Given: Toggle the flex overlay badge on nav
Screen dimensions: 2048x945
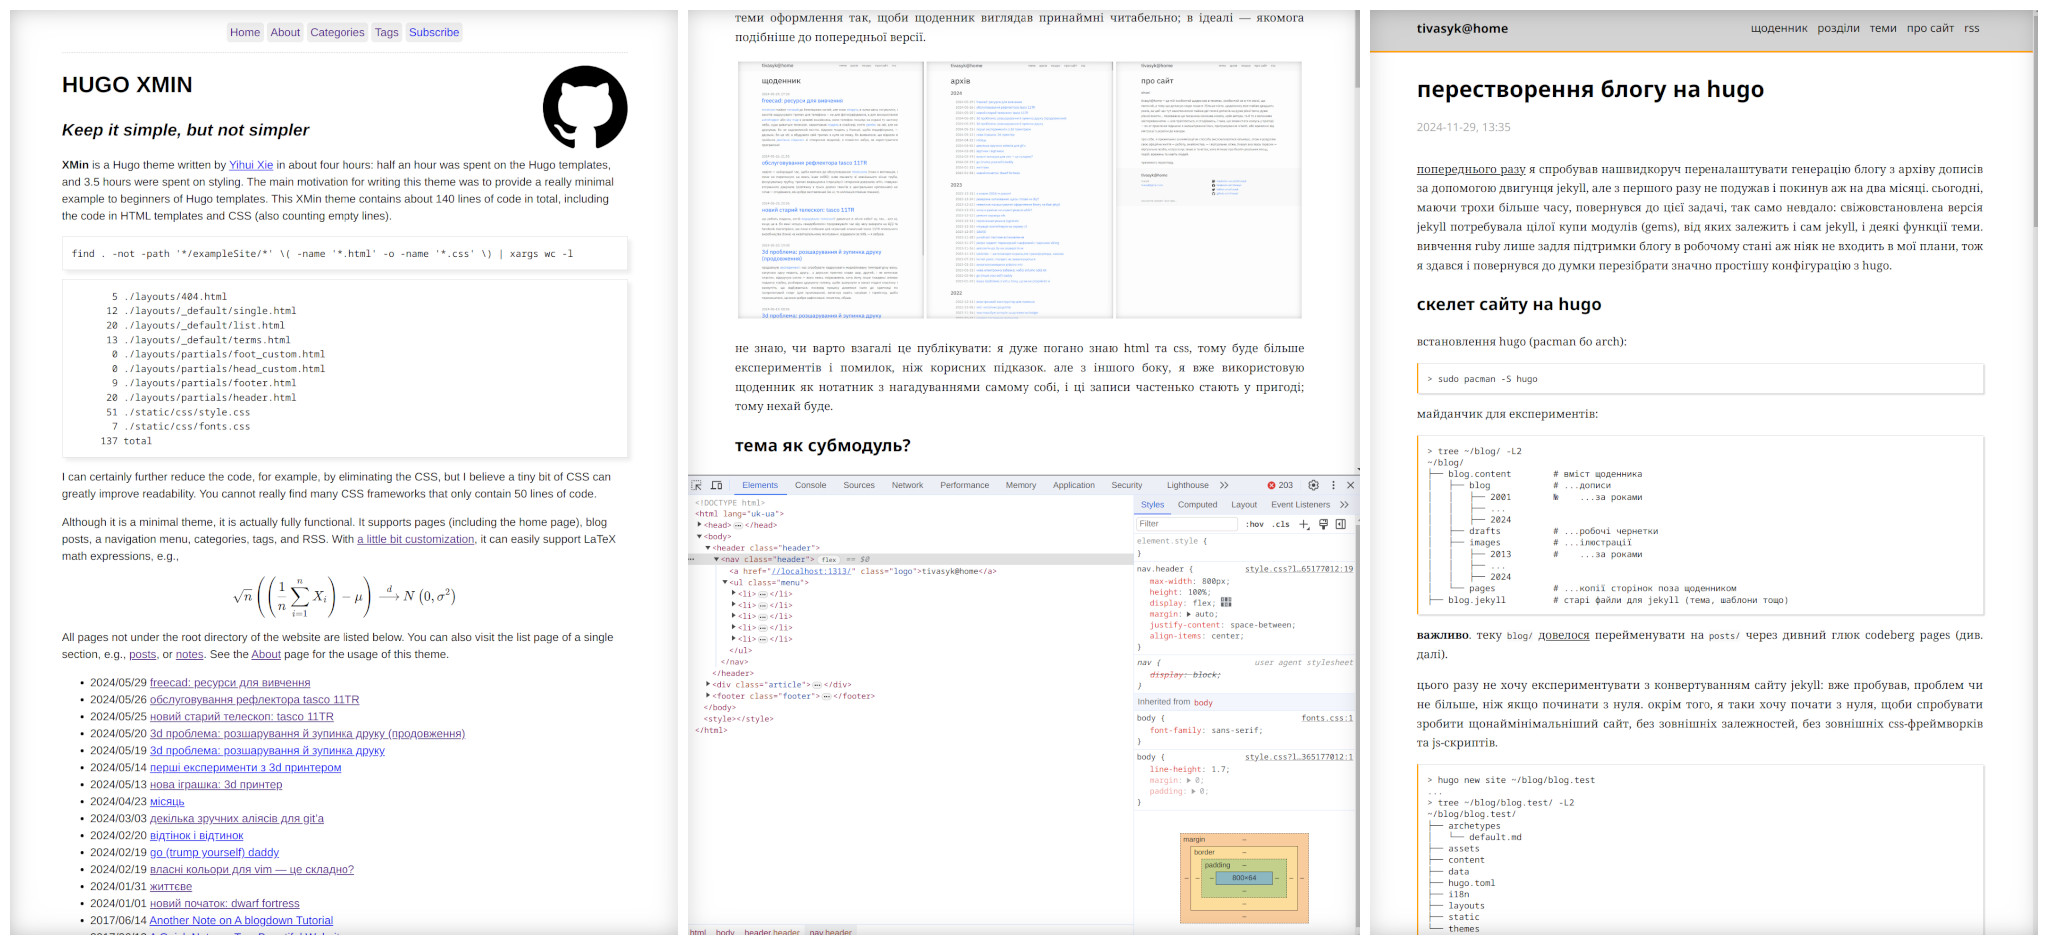Looking at the screenshot, I should [x=829, y=560].
